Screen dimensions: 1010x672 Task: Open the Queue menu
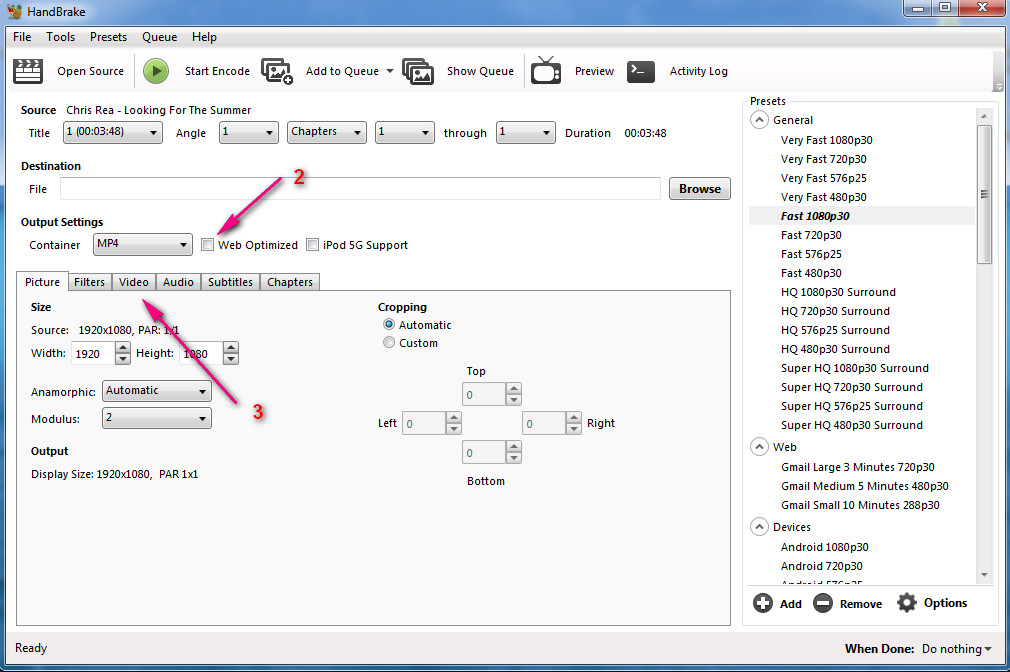click(160, 37)
